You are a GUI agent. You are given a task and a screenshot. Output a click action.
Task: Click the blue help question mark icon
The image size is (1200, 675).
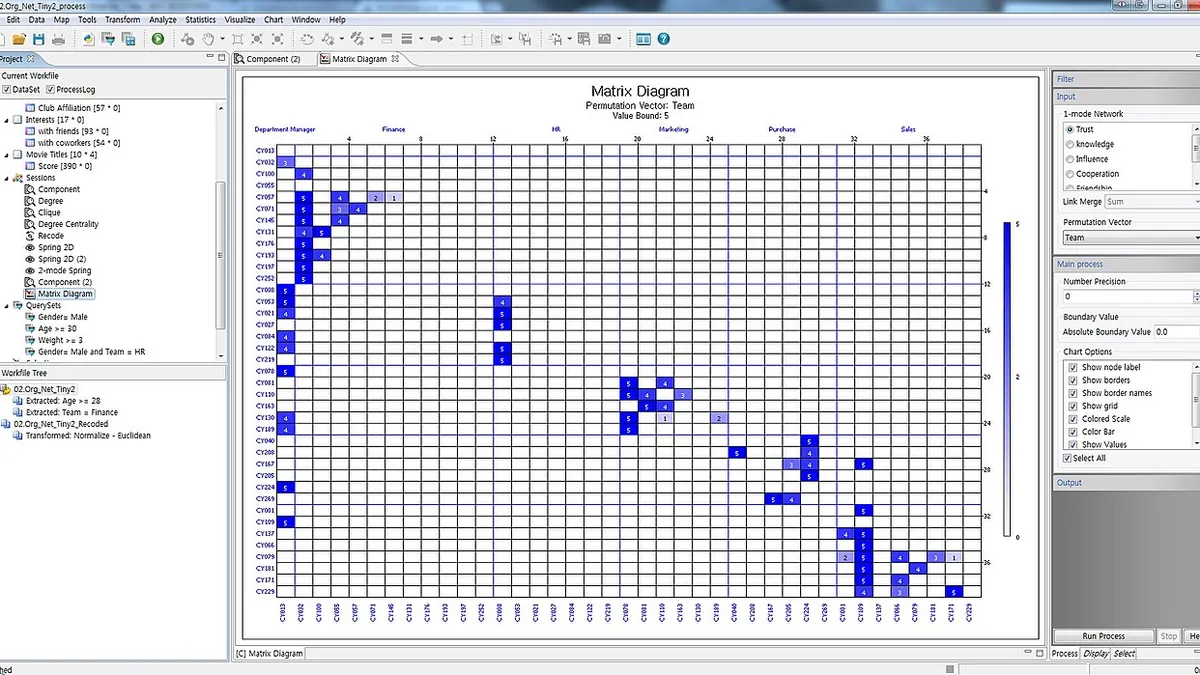click(664, 39)
